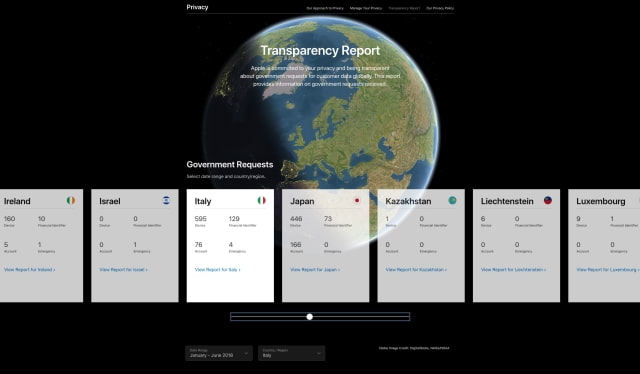The image size is (640, 374).
Task: Go to Manage Your Privacy tab
Action: pos(366,8)
